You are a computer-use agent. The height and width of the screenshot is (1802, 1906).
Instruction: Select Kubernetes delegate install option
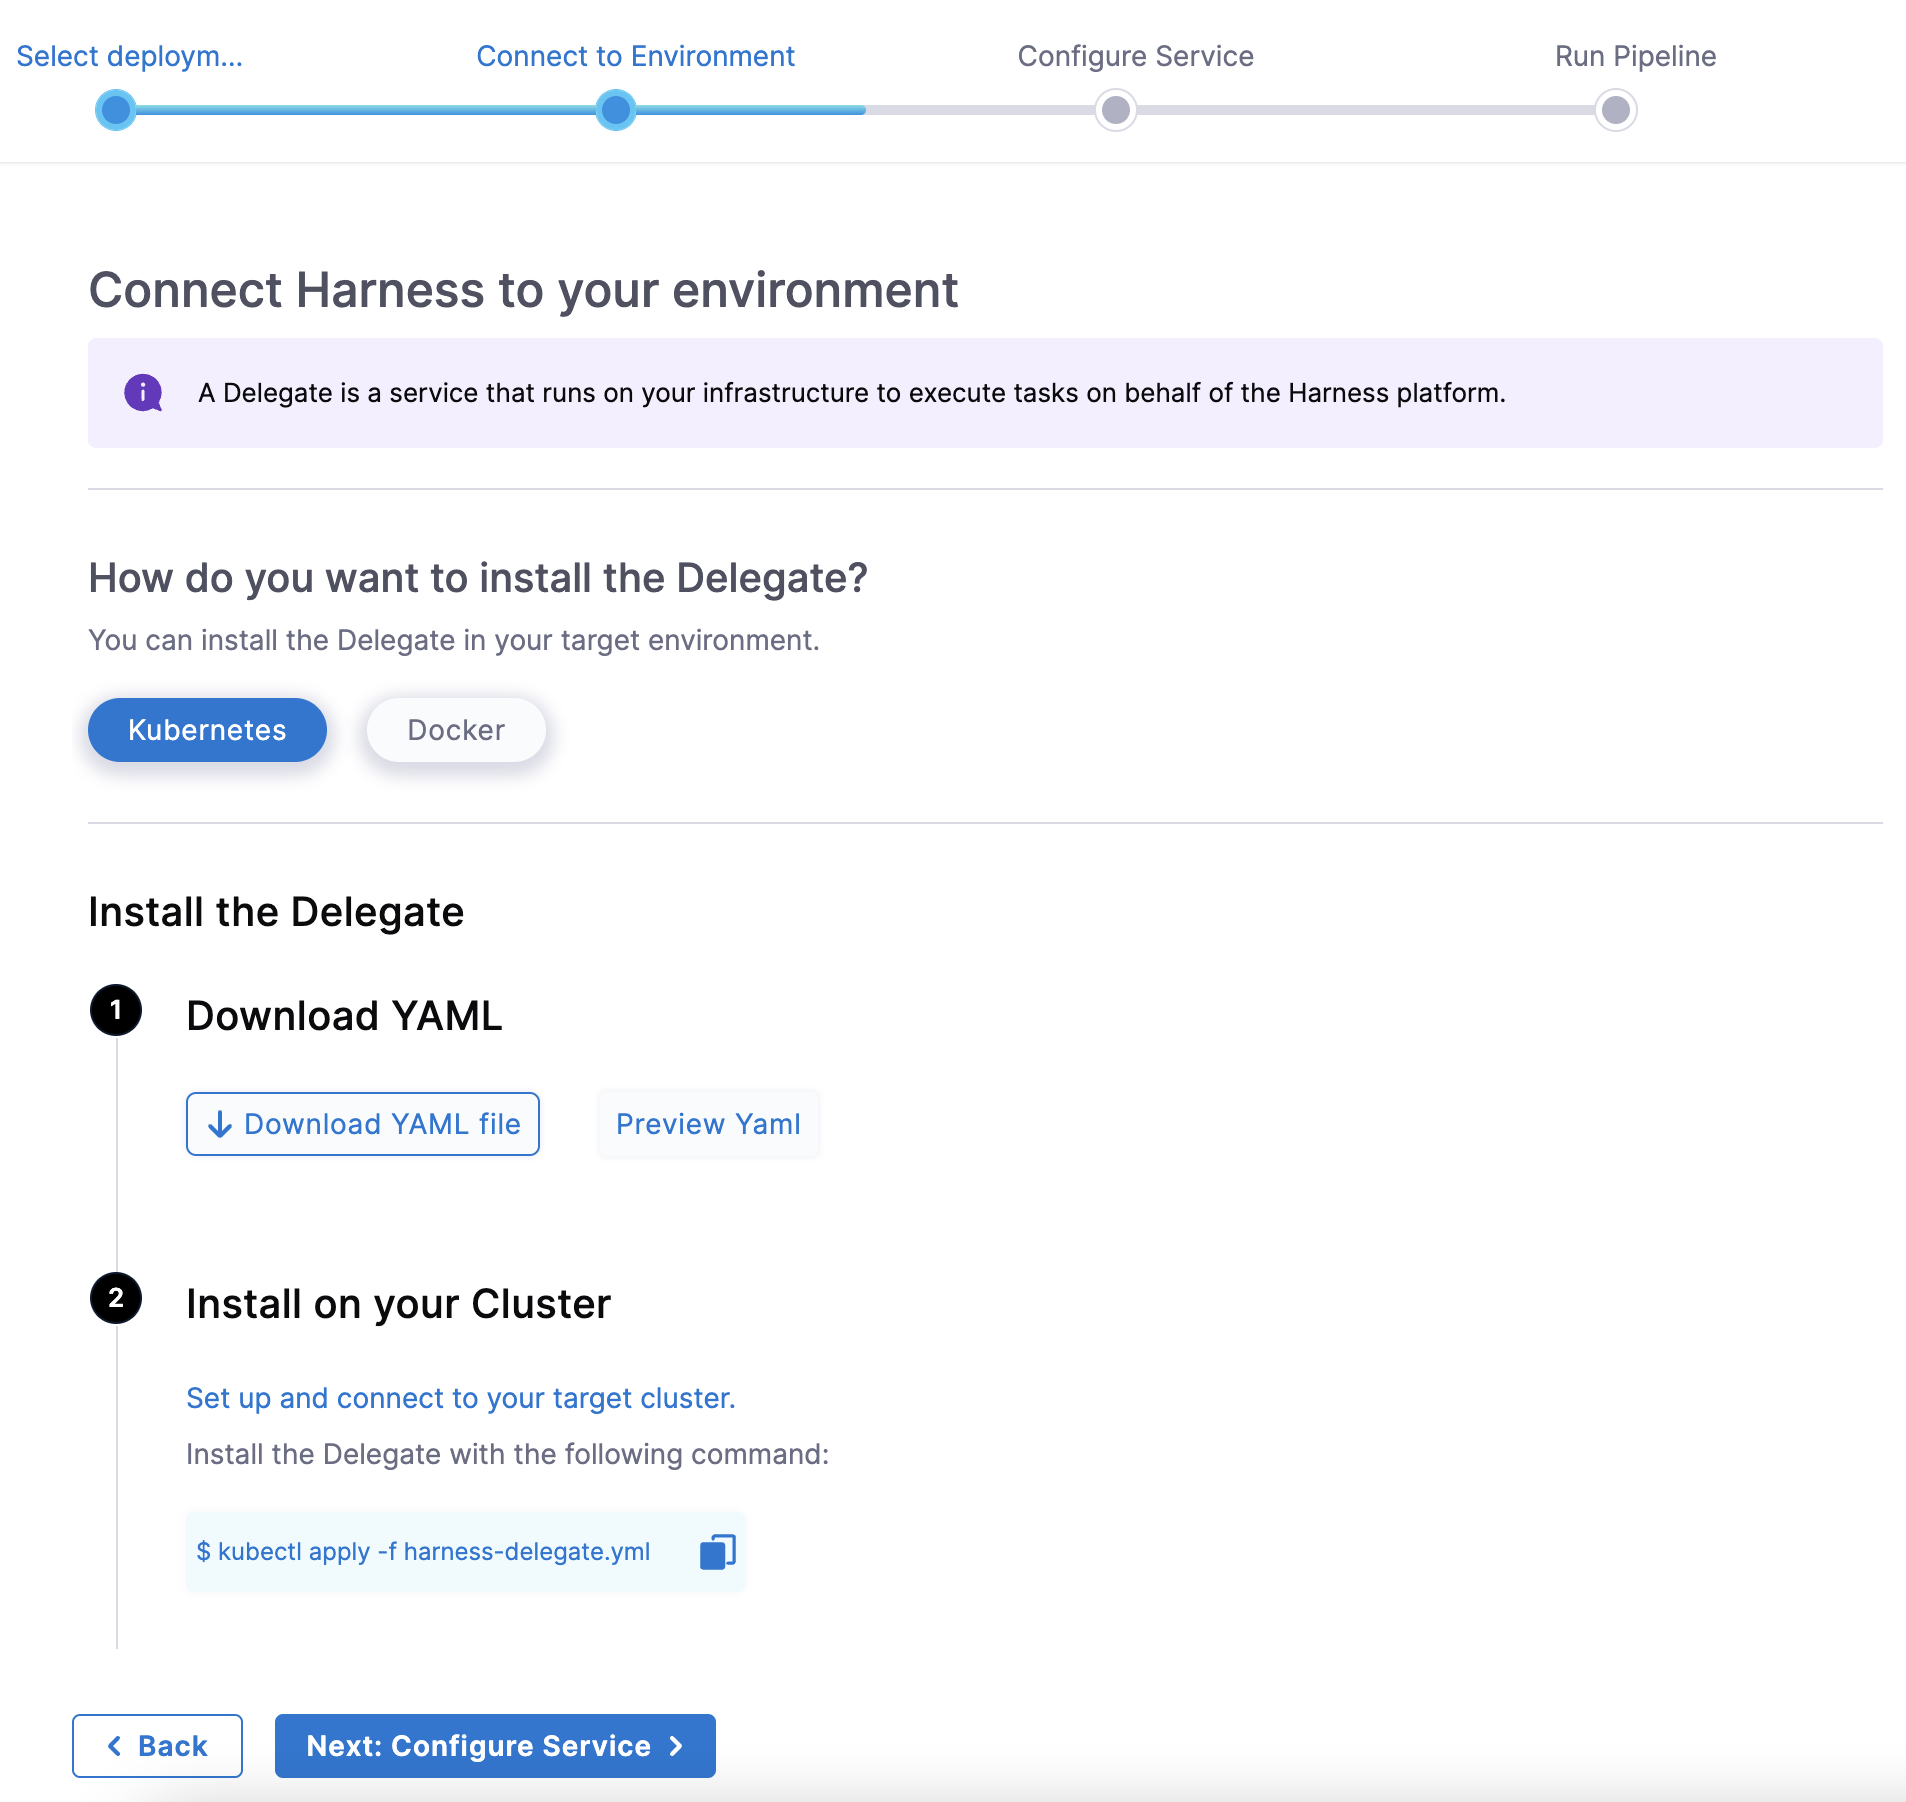click(207, 730)
